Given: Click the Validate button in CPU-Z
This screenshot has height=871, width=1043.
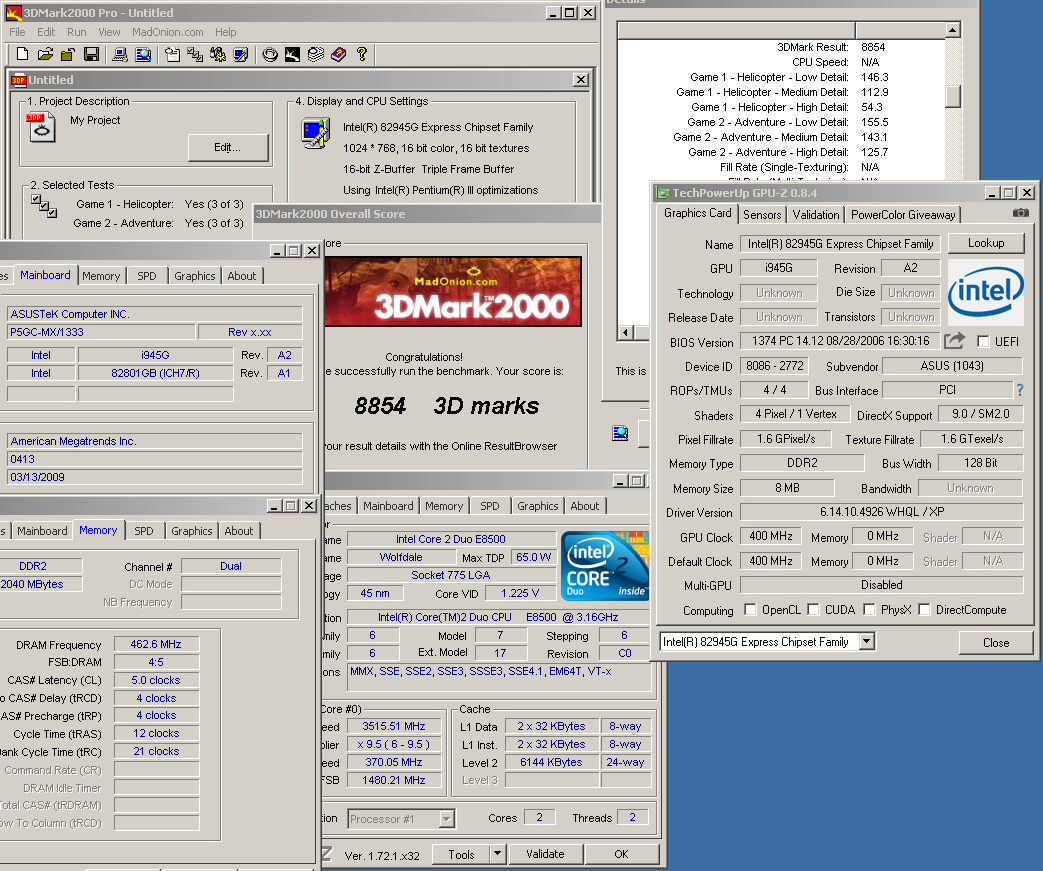Looking at the screenshot, I should pos(545,854).
